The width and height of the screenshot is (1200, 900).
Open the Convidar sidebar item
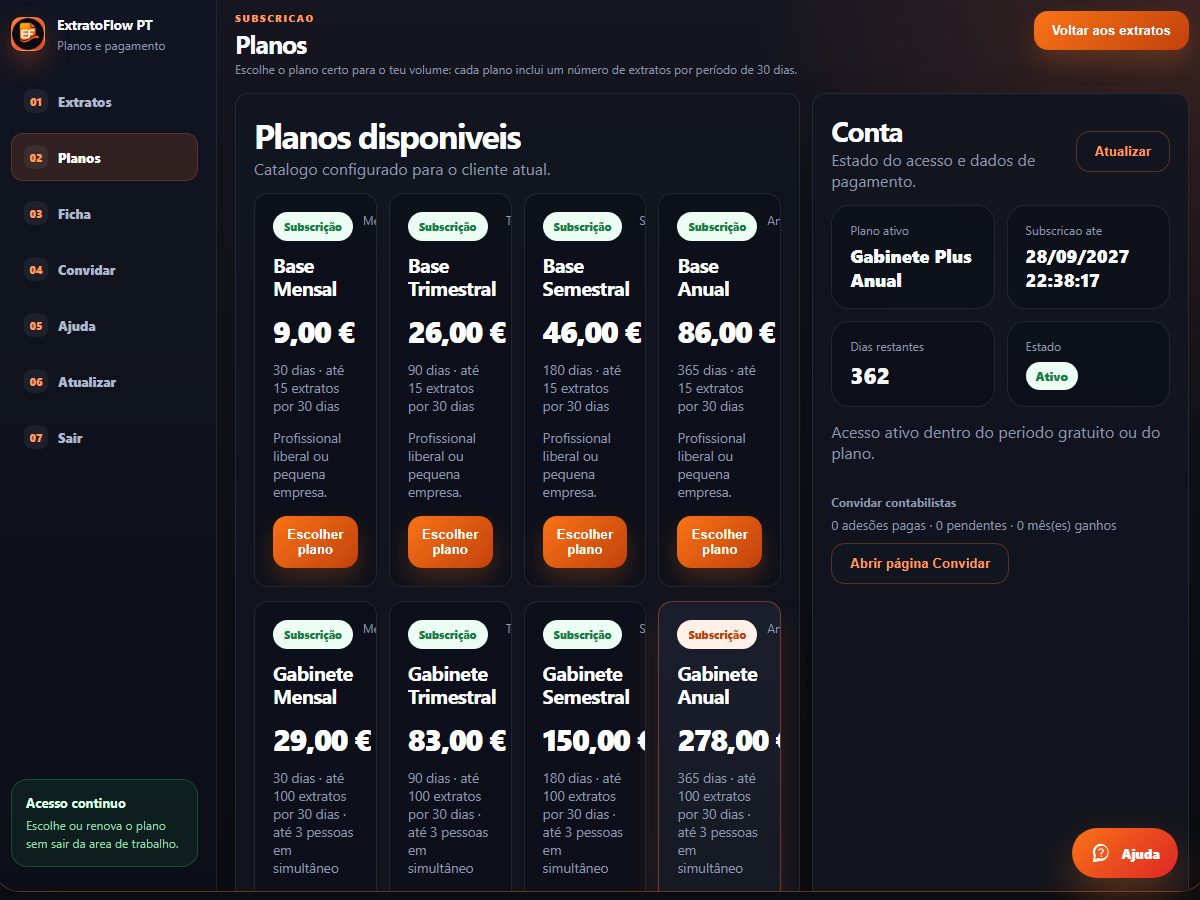pyautogui.click(x=104, y=270)
